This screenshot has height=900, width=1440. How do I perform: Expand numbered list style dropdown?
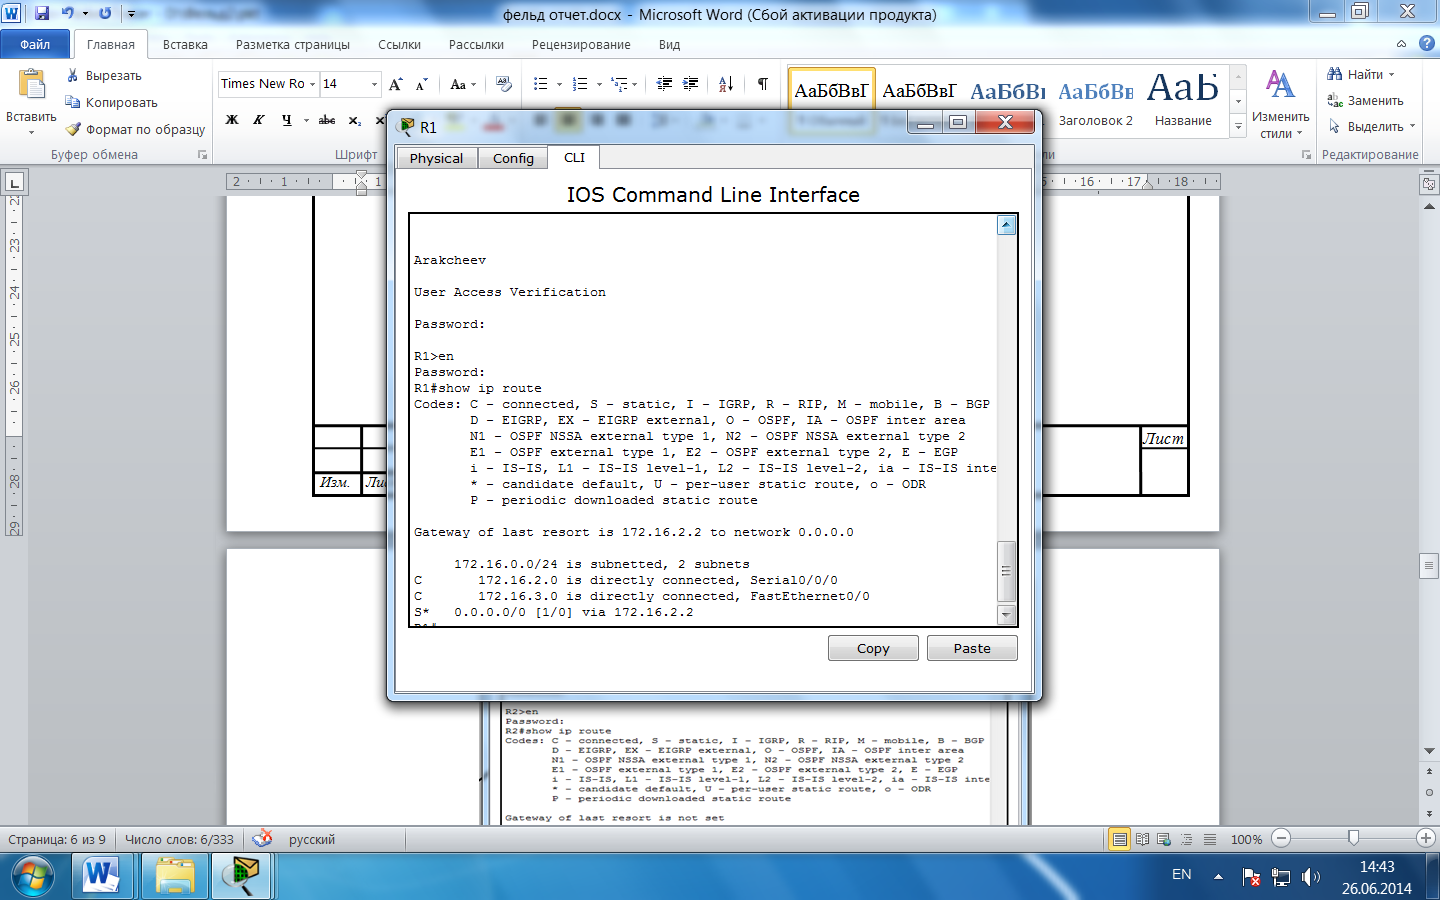(599, 84)
